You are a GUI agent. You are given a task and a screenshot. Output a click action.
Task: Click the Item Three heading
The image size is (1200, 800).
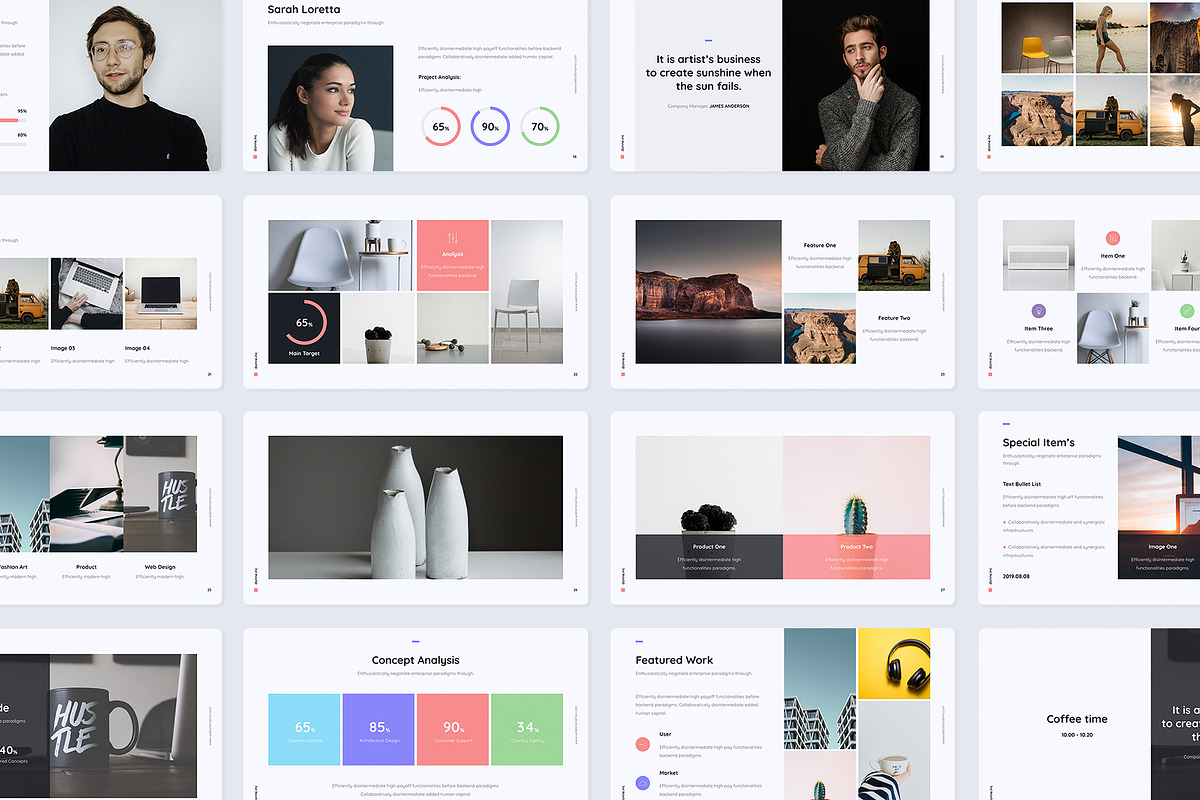click(1038, 329)
